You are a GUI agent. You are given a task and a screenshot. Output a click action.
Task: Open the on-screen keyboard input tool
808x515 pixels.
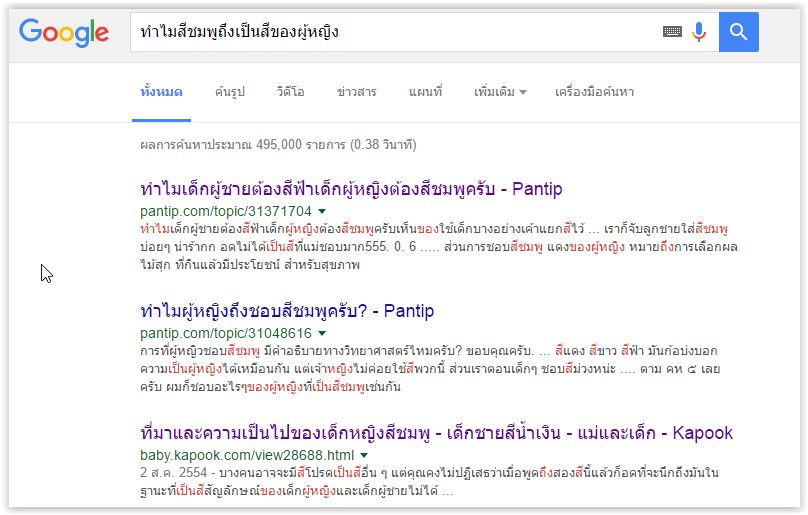[672, 32]
